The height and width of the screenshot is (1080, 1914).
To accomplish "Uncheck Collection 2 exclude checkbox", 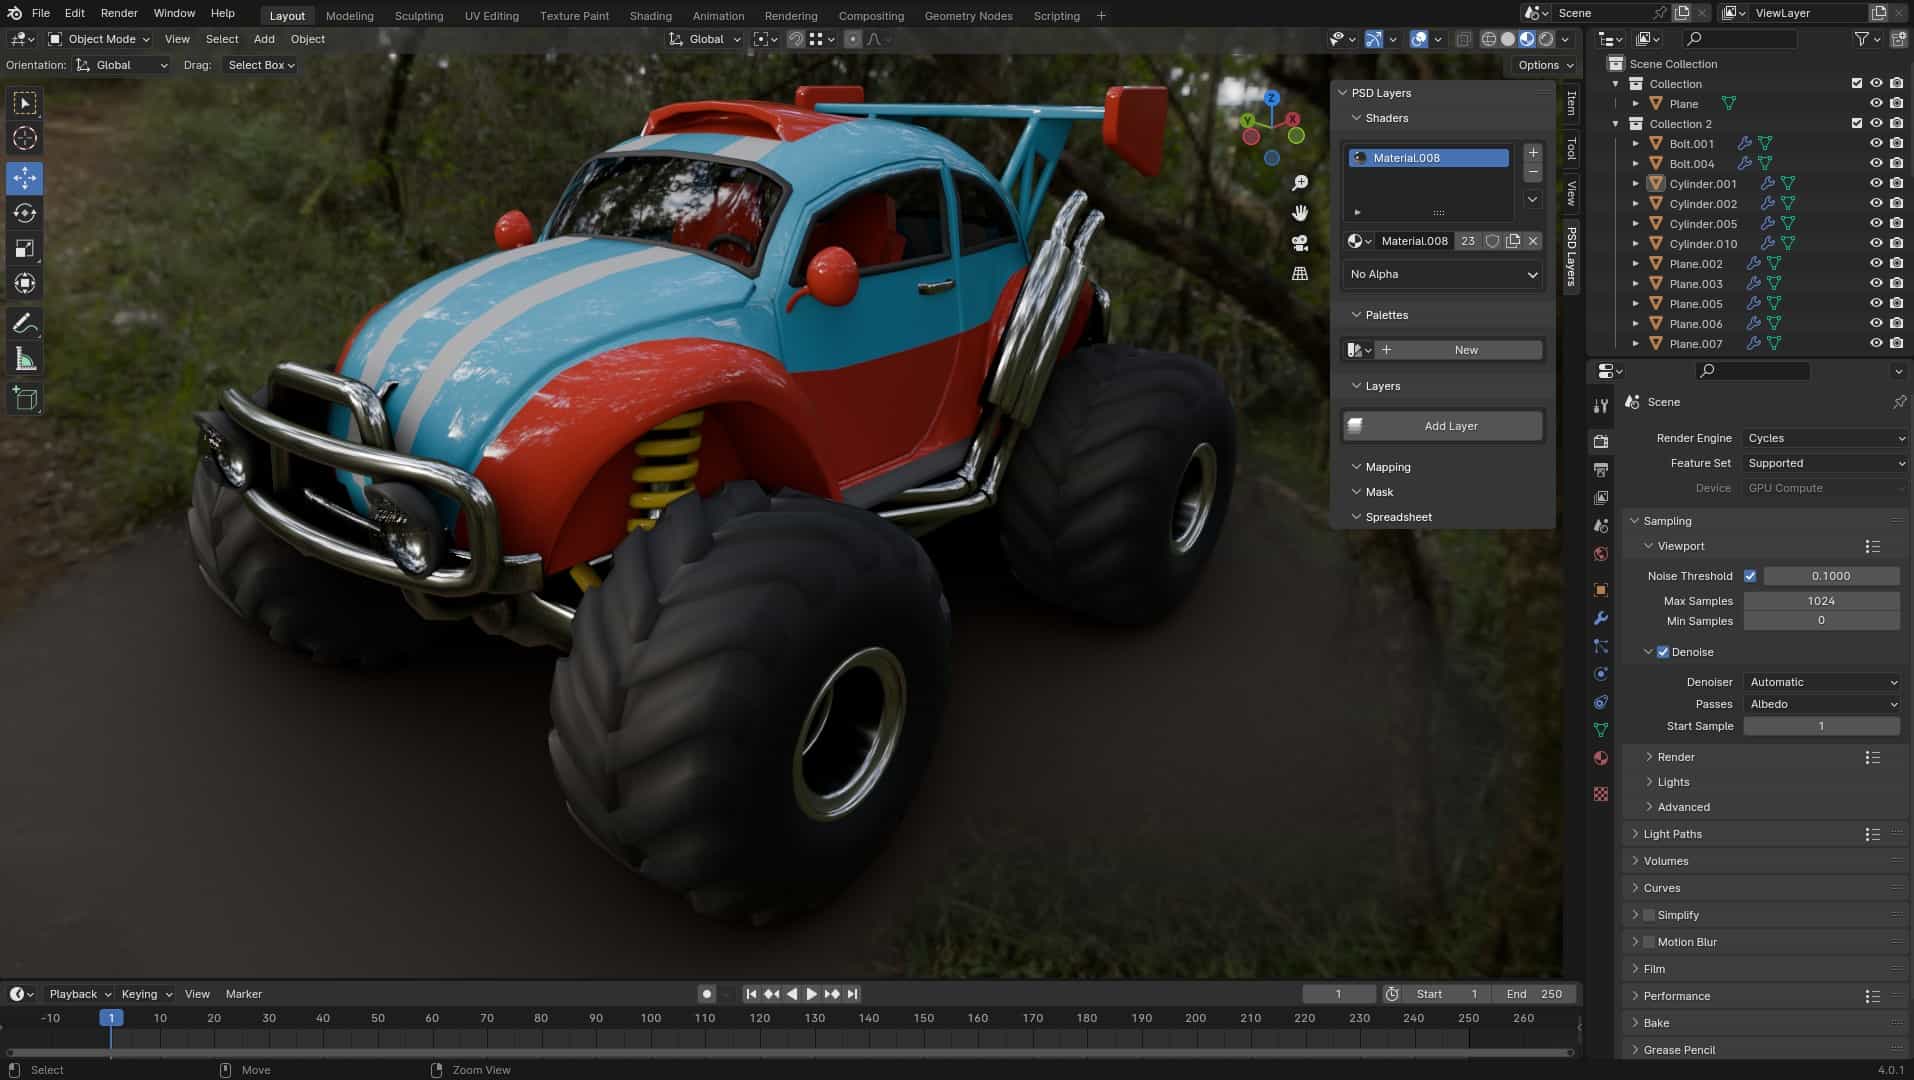I will coord(1857,123).
